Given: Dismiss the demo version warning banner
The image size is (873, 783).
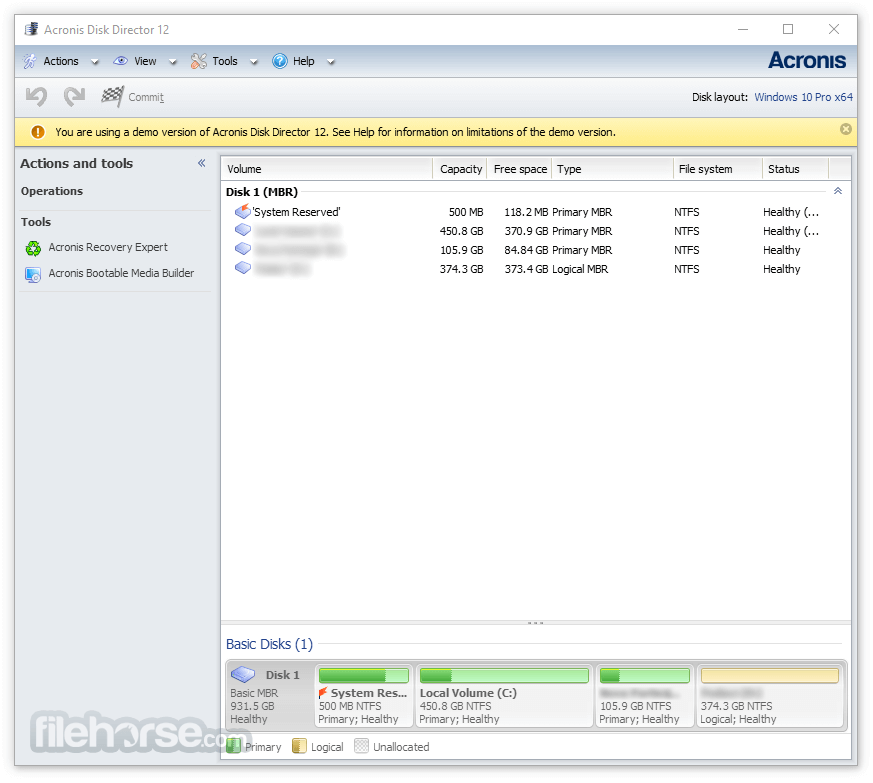Looking at the screenshot, I should click(x=845, y=130).
